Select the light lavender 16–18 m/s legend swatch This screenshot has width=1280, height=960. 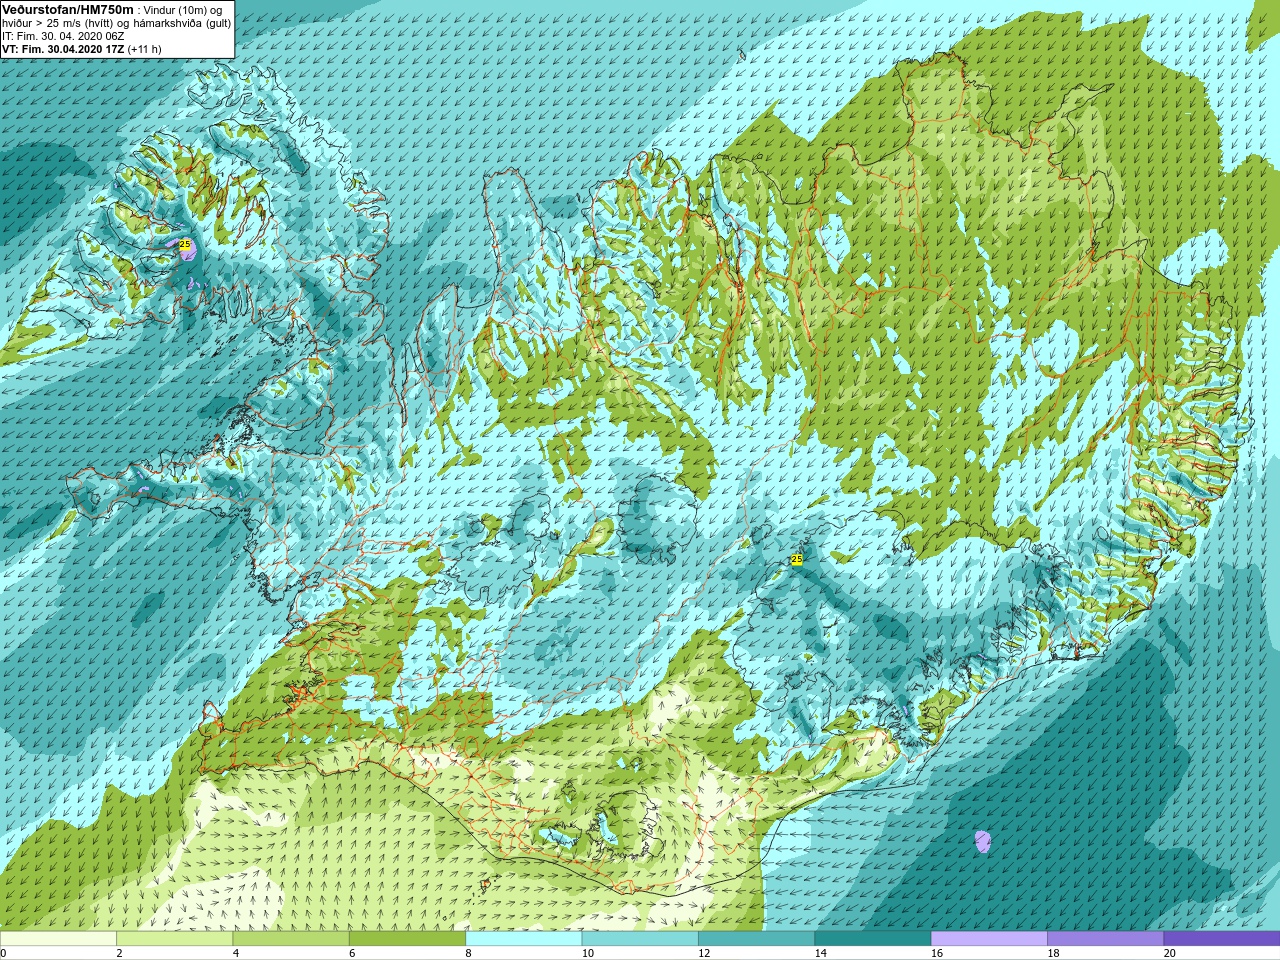(989, 938)
